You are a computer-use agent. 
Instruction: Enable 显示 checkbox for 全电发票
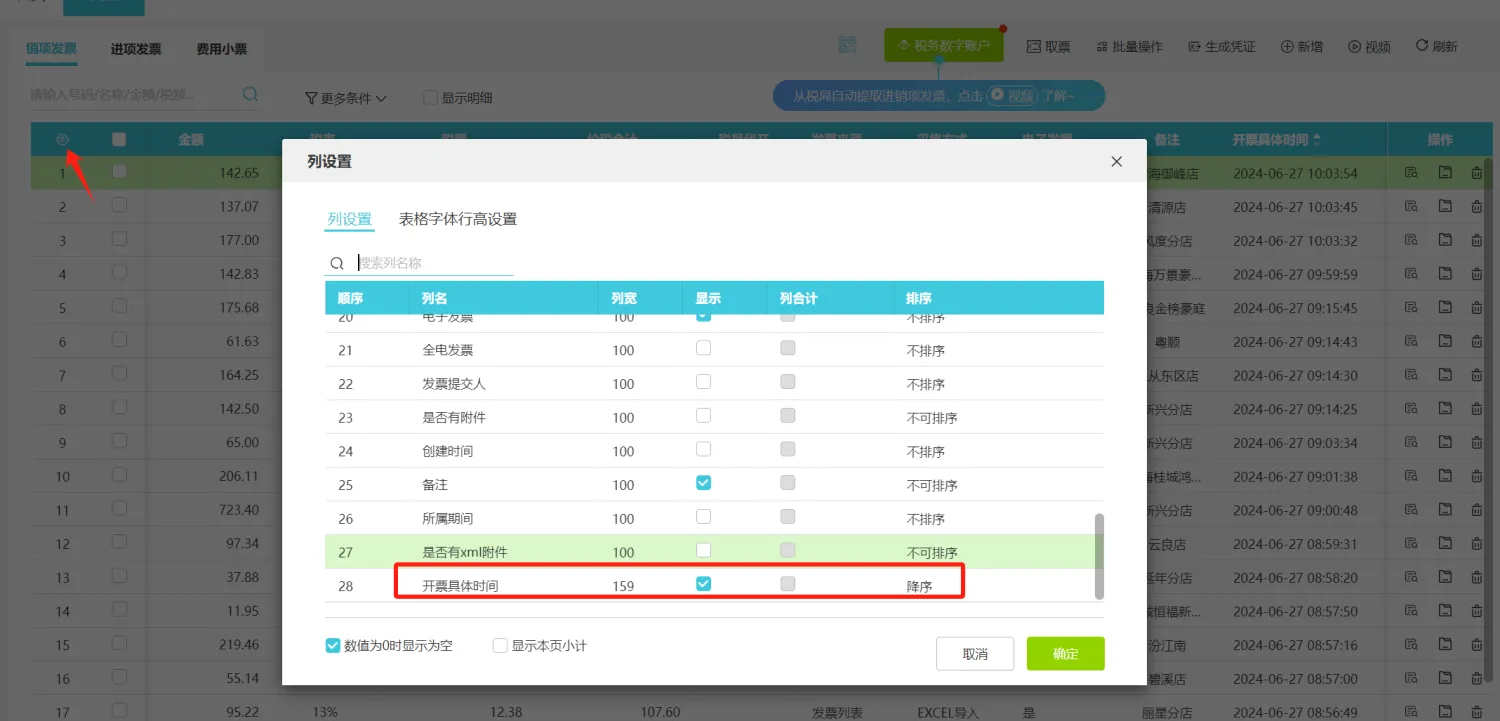(x=703, y=348)
